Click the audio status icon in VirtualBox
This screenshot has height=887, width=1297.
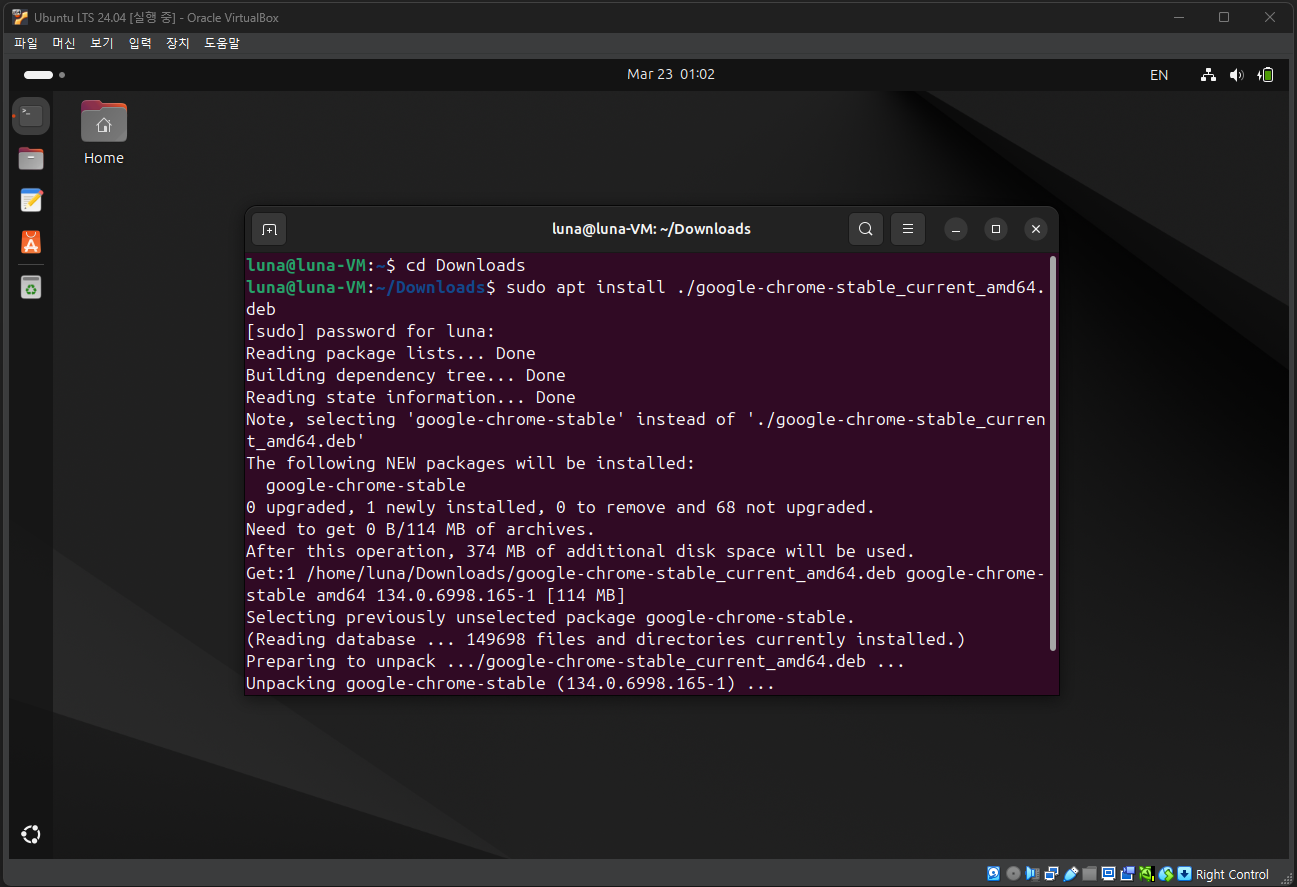click(1032, 874)
